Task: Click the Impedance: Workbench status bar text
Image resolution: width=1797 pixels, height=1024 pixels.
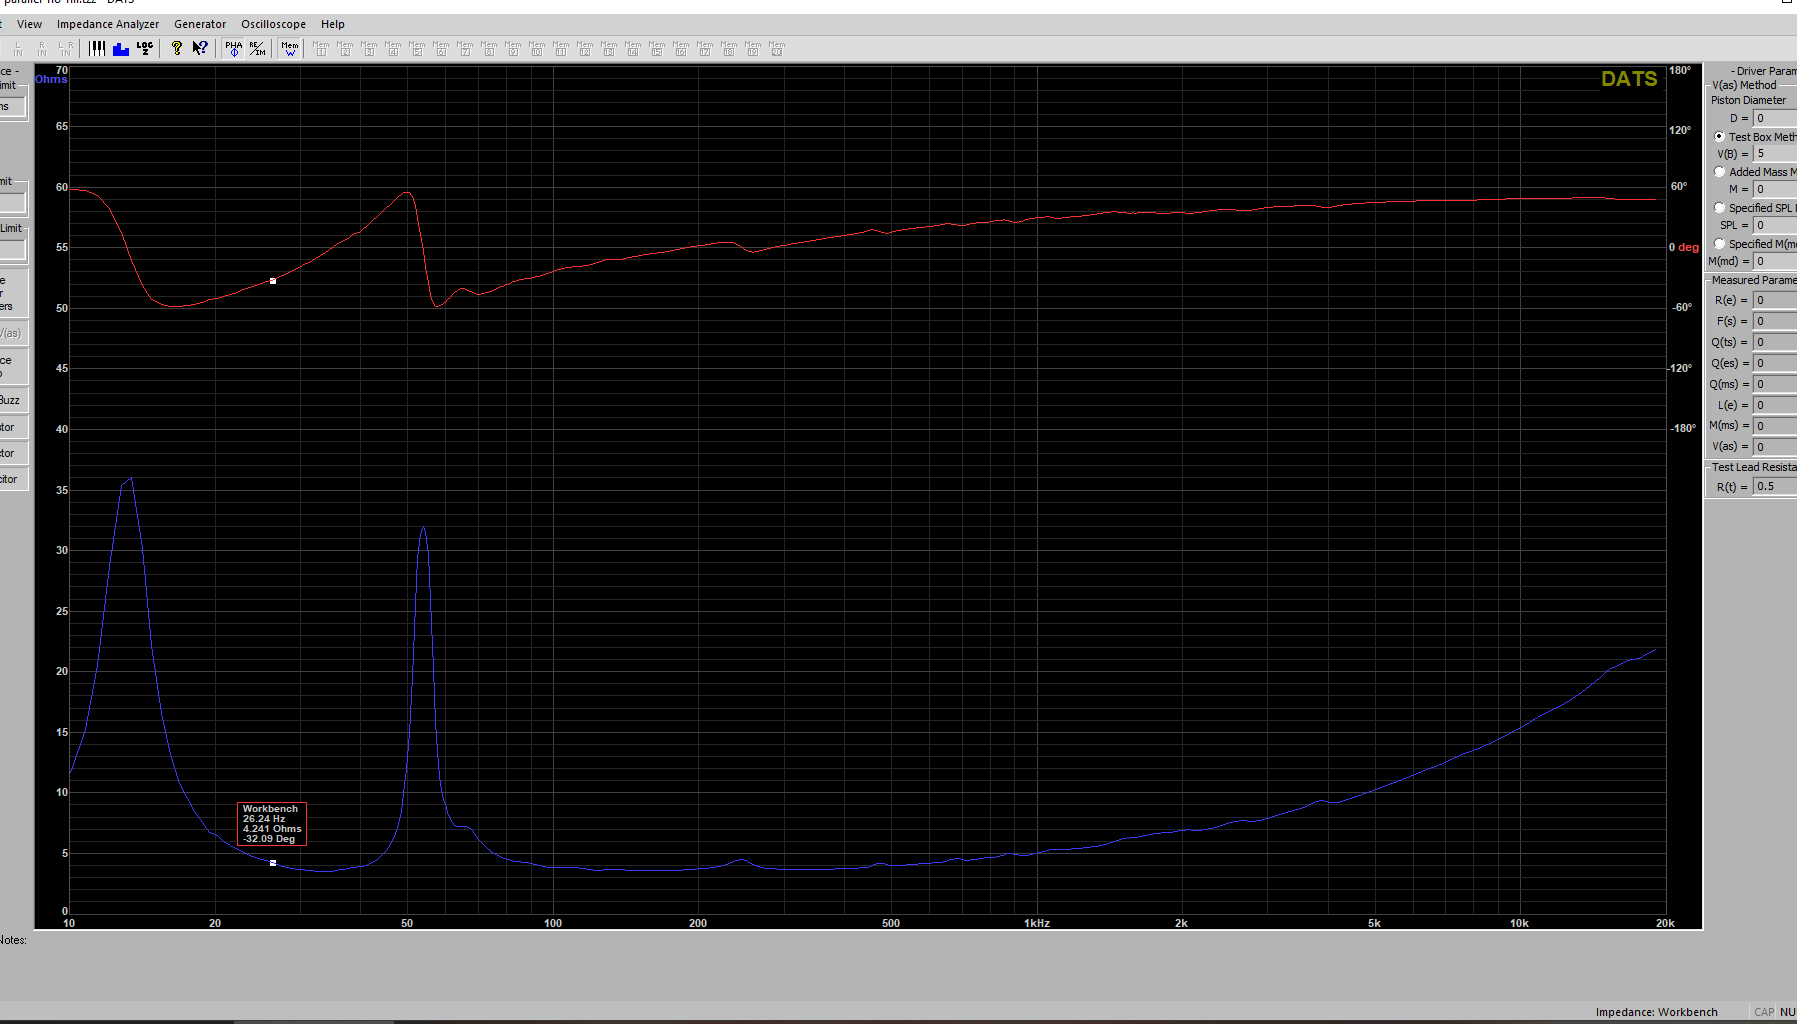Action: 1656,1012
